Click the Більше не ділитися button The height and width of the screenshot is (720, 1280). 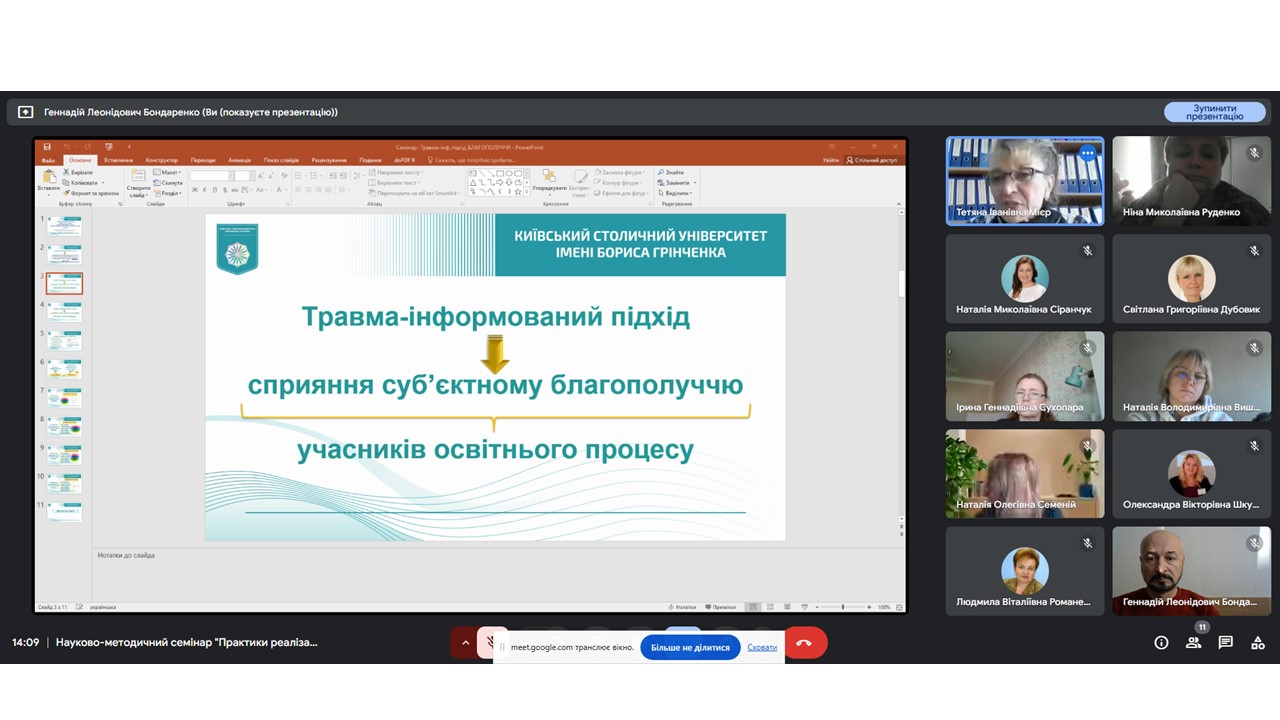tap(690, 647)
